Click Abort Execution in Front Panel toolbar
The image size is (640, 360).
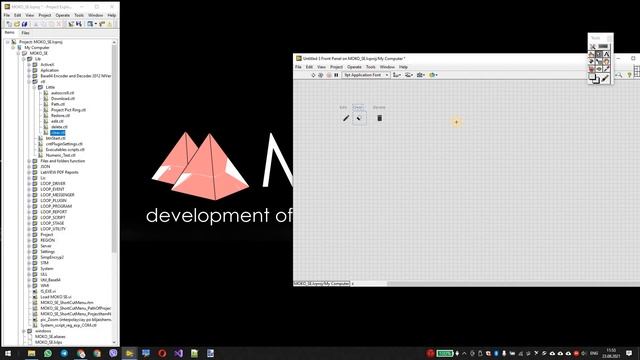click(329, 75)
